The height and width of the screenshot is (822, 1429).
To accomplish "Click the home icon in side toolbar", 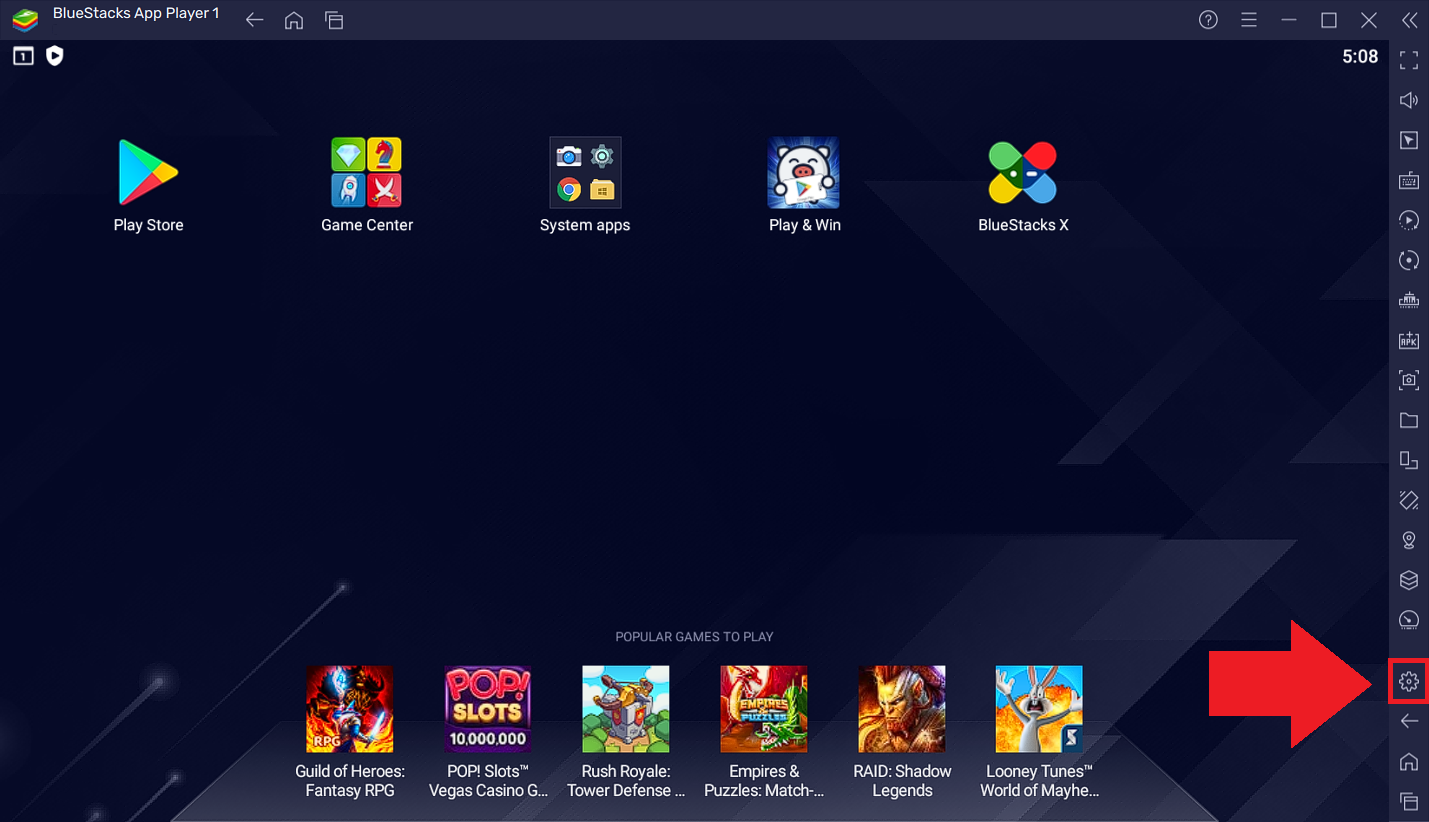I will [1409, 762].
